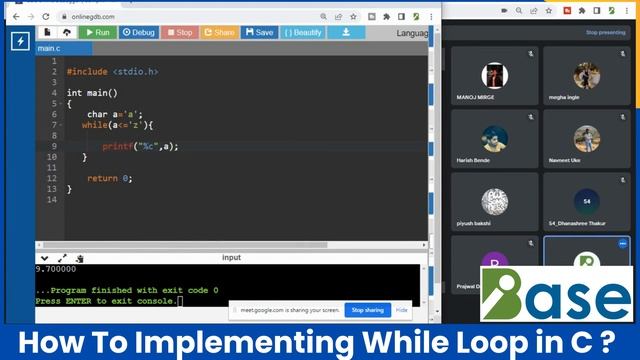The width and height of the screenshot is (640, 360).
Task: Reload the onlinegdb.com page
Action: pos(46,17)
